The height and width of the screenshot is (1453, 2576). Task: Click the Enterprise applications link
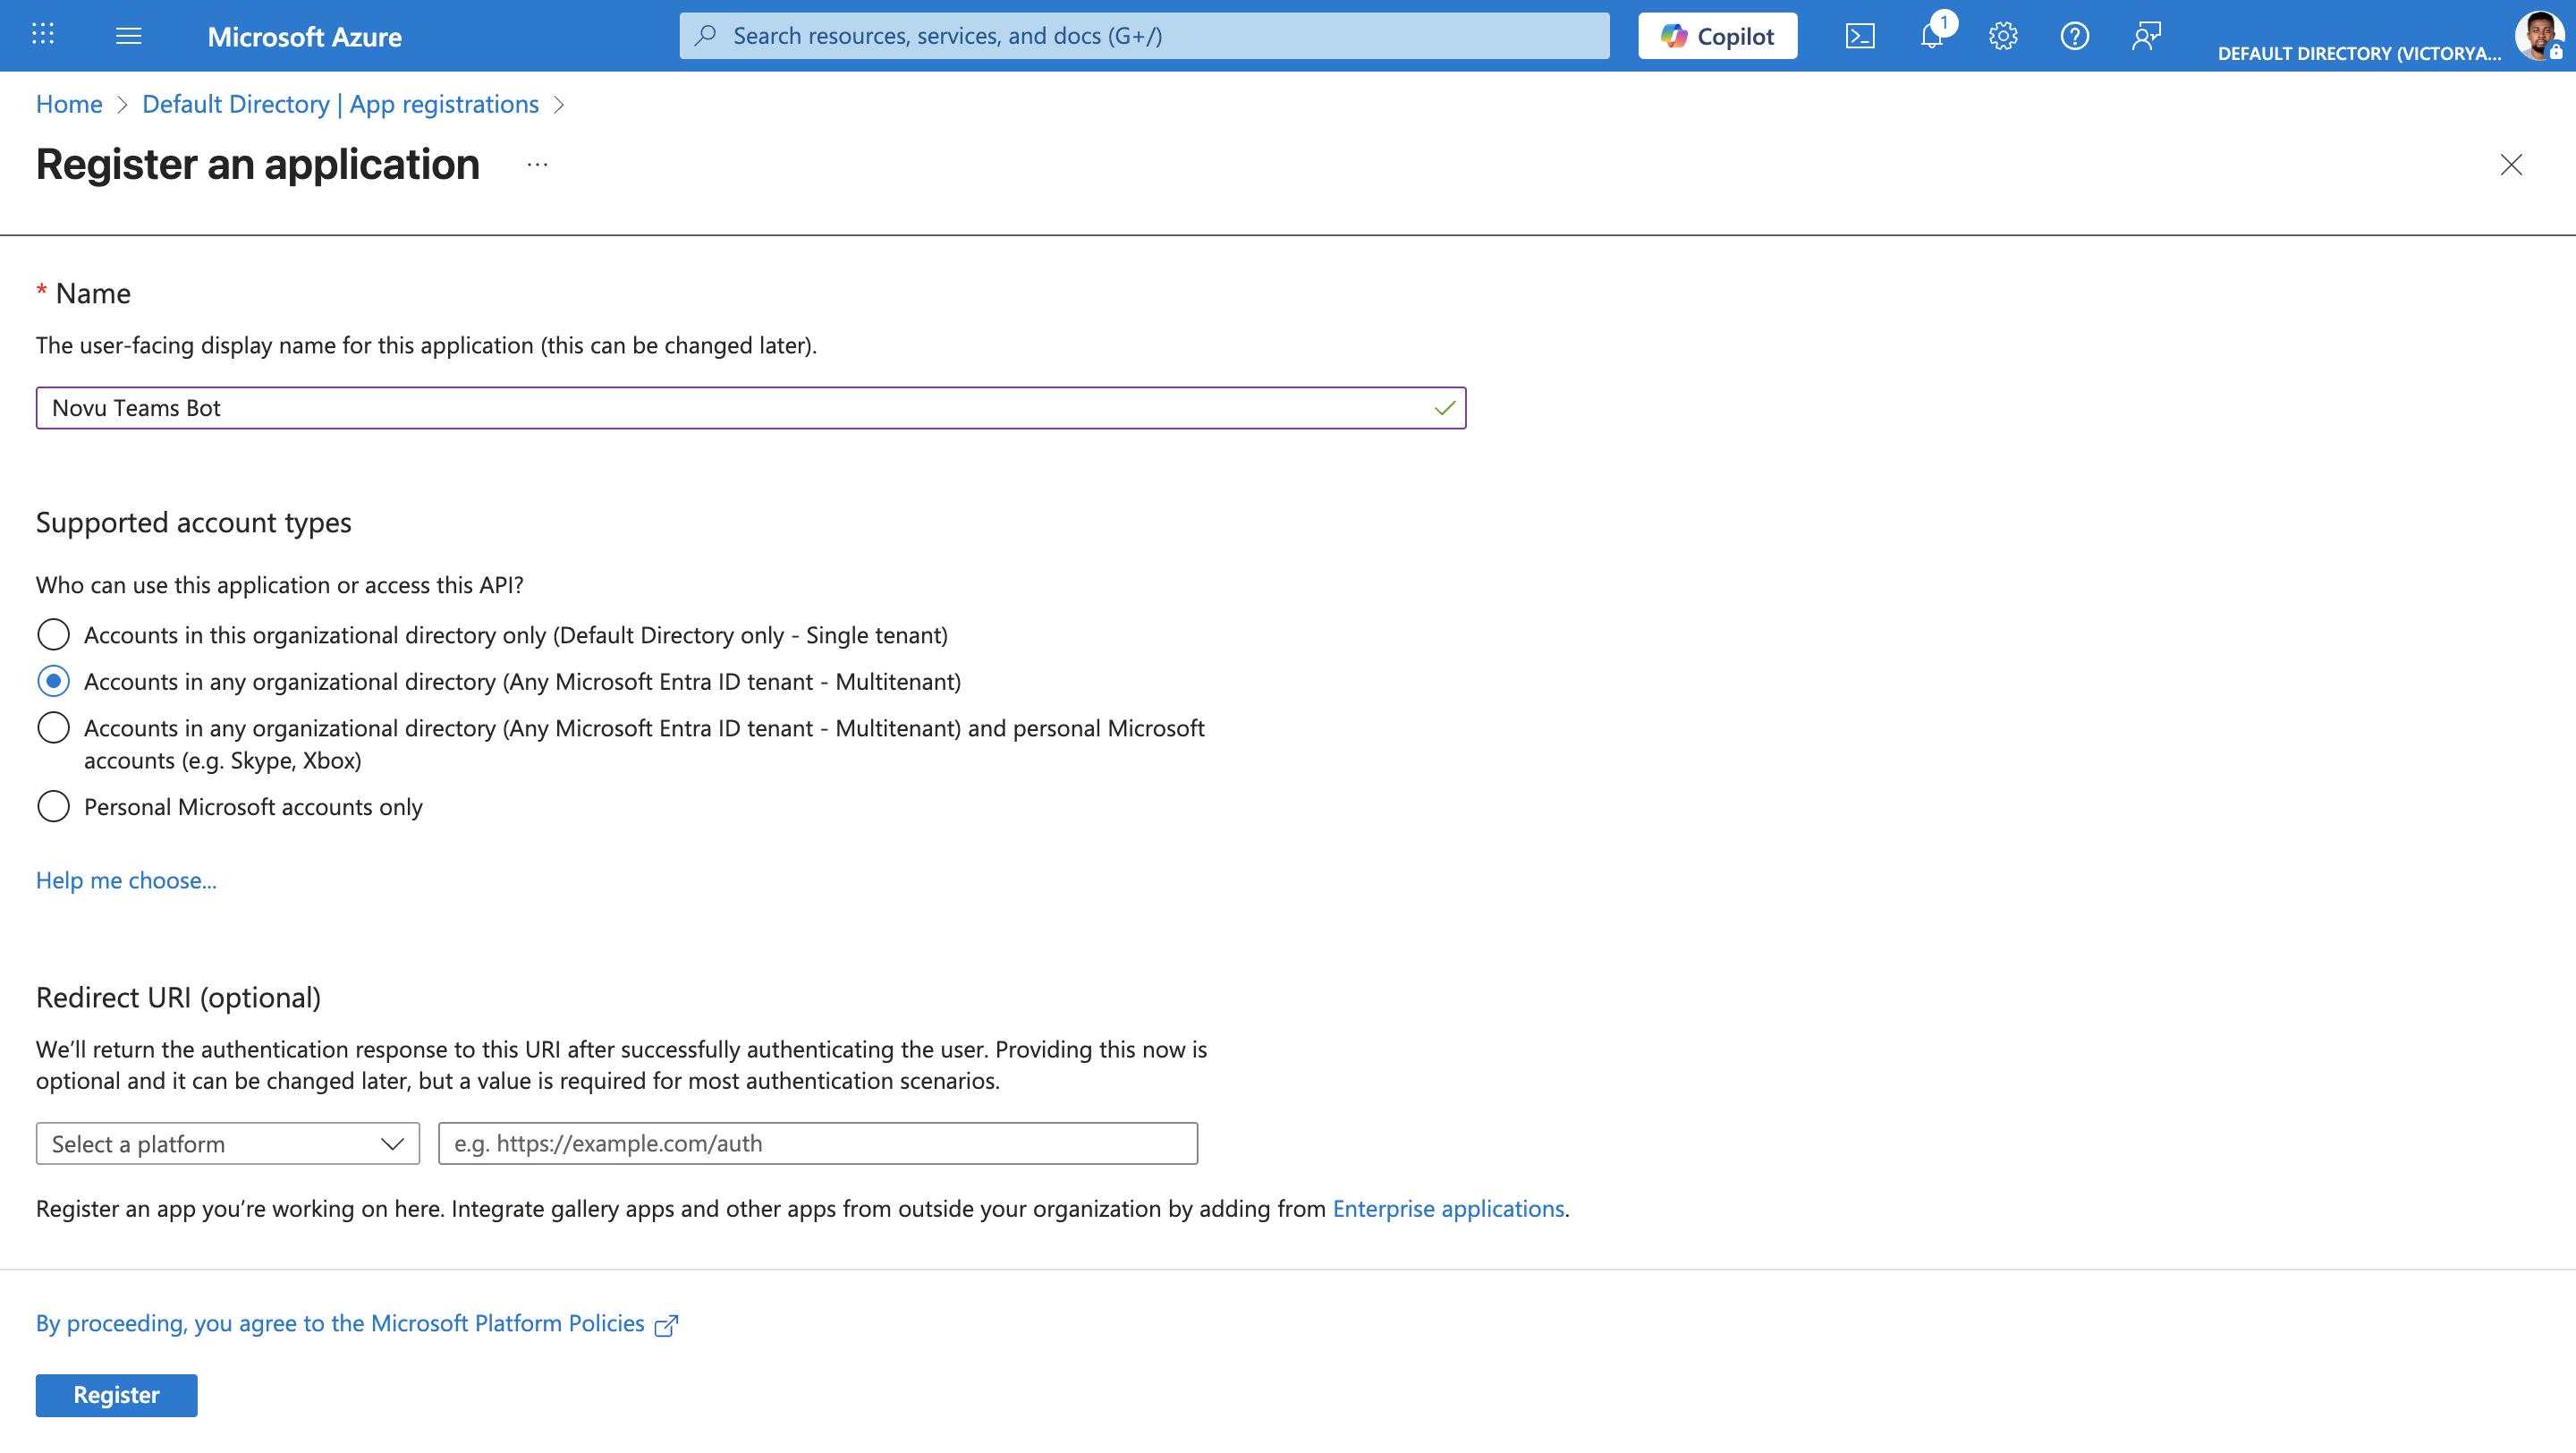[1447, 1208]
